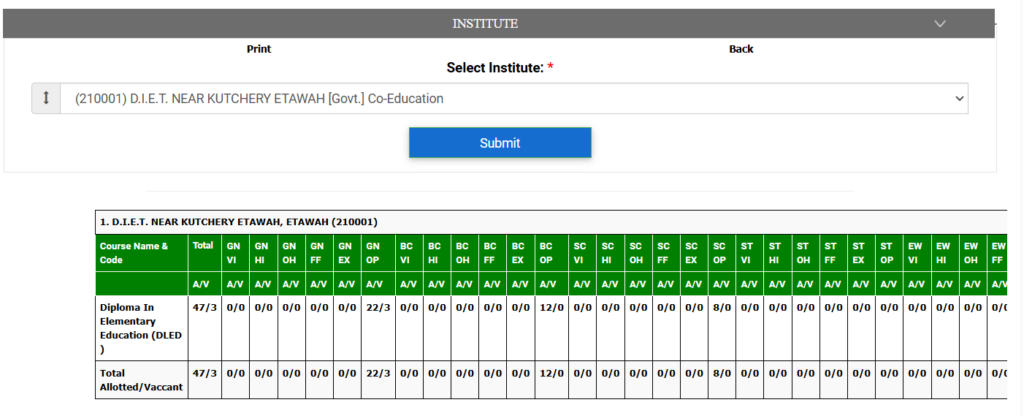Click the Print link
The height and width of the screenshot is (416, 1024).
pos(259,49)
